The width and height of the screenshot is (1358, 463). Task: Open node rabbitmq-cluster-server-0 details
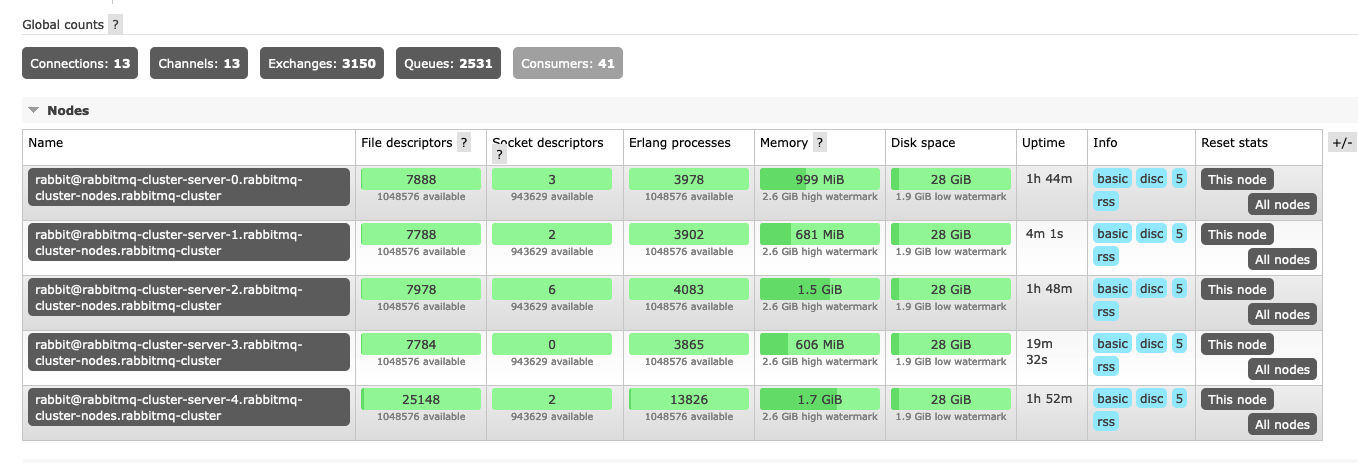click(189, 187)
